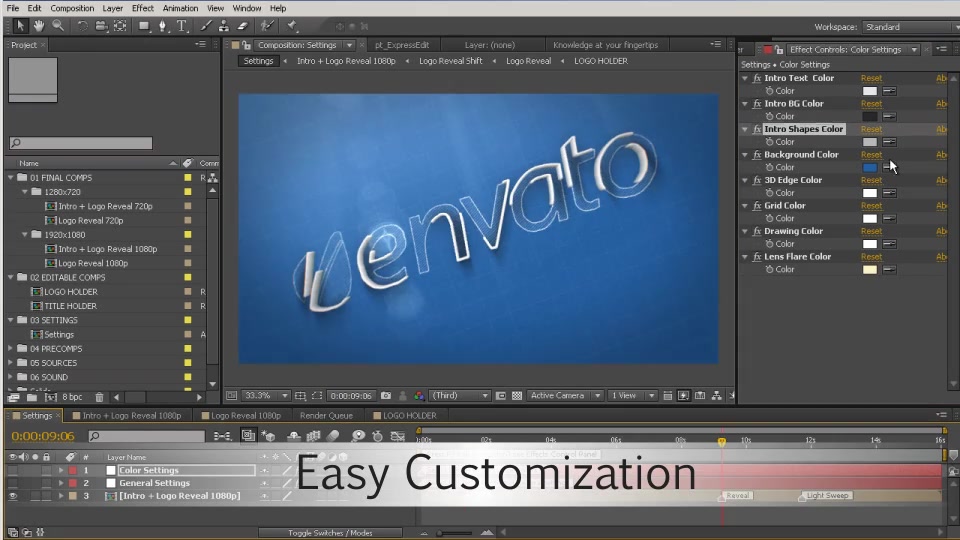This screenshot has width=960, height=540.
Task: Select the Horizontal Type tool
Action: [x=182, y=26]
